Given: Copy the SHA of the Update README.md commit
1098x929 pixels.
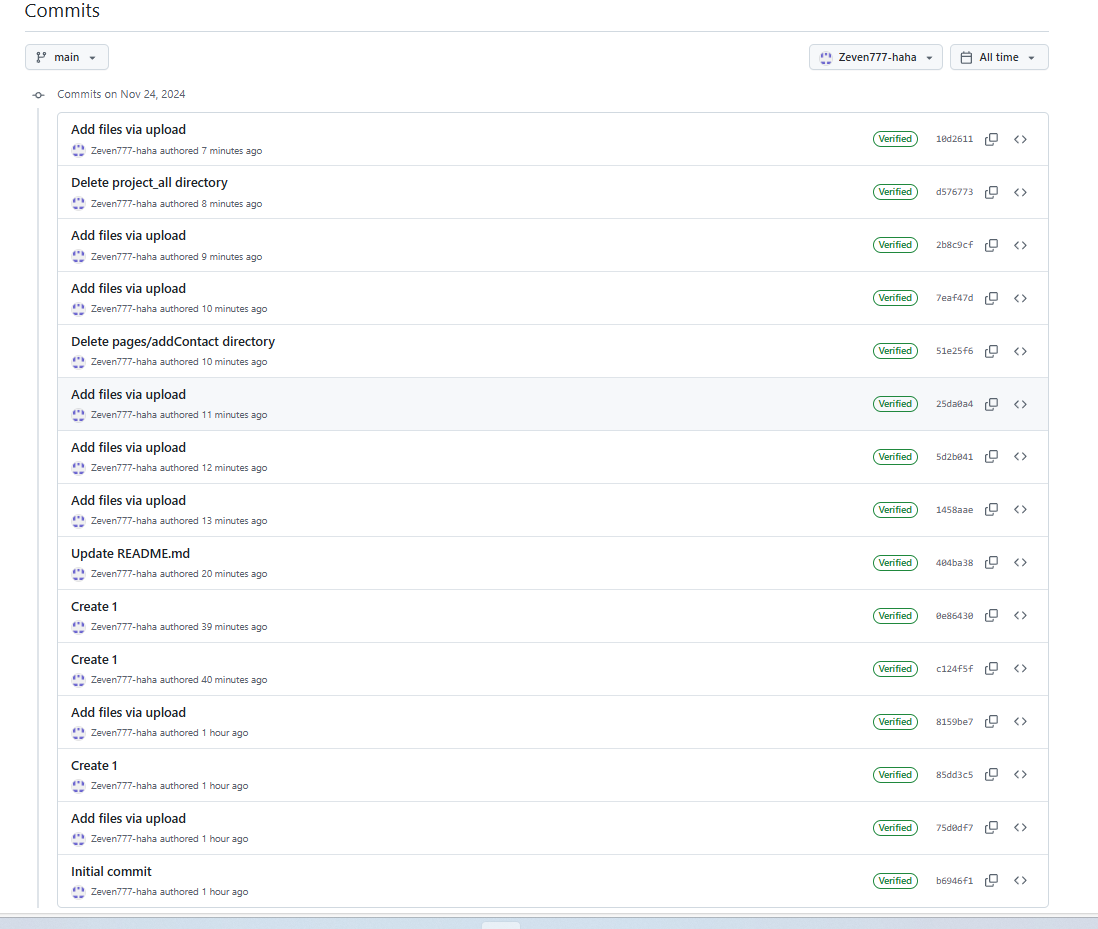Looking at the screenshot, I should [x=991, y=562].
